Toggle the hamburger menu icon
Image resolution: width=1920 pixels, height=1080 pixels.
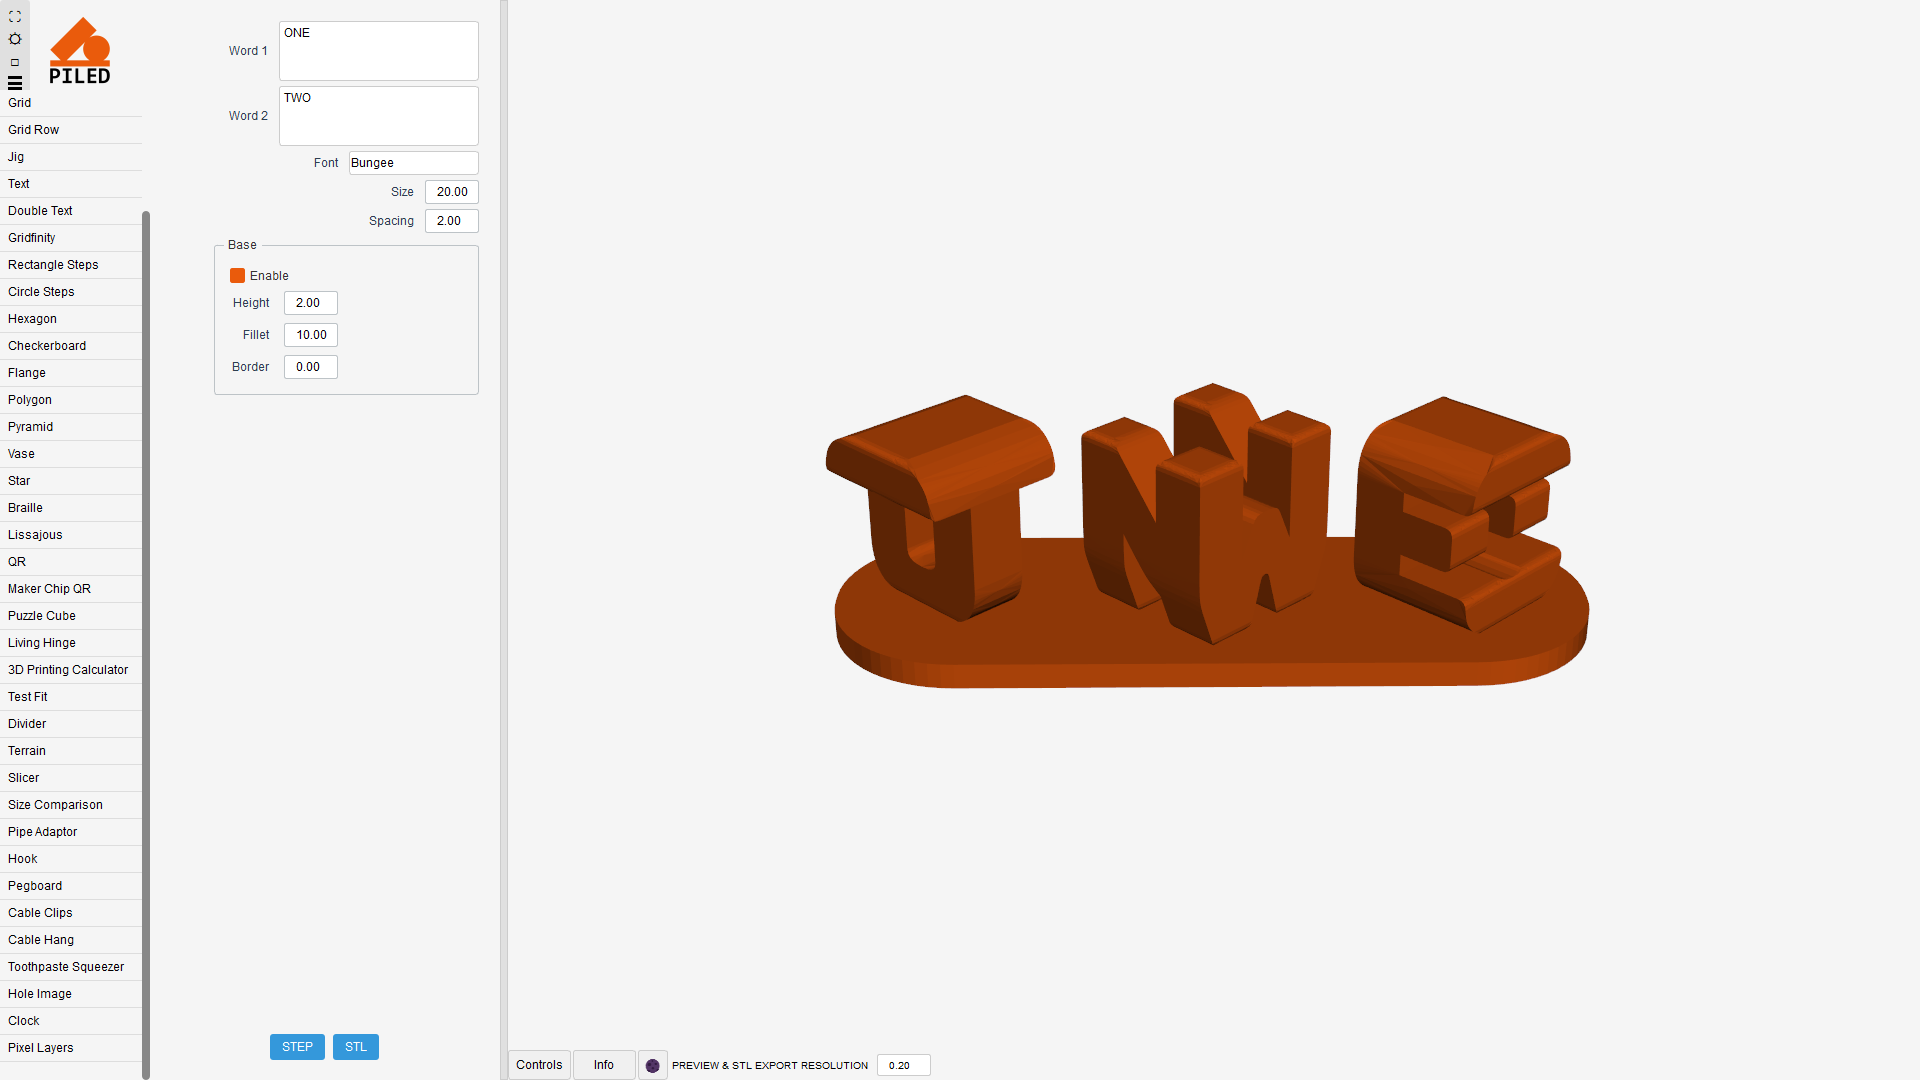[15, 83]
